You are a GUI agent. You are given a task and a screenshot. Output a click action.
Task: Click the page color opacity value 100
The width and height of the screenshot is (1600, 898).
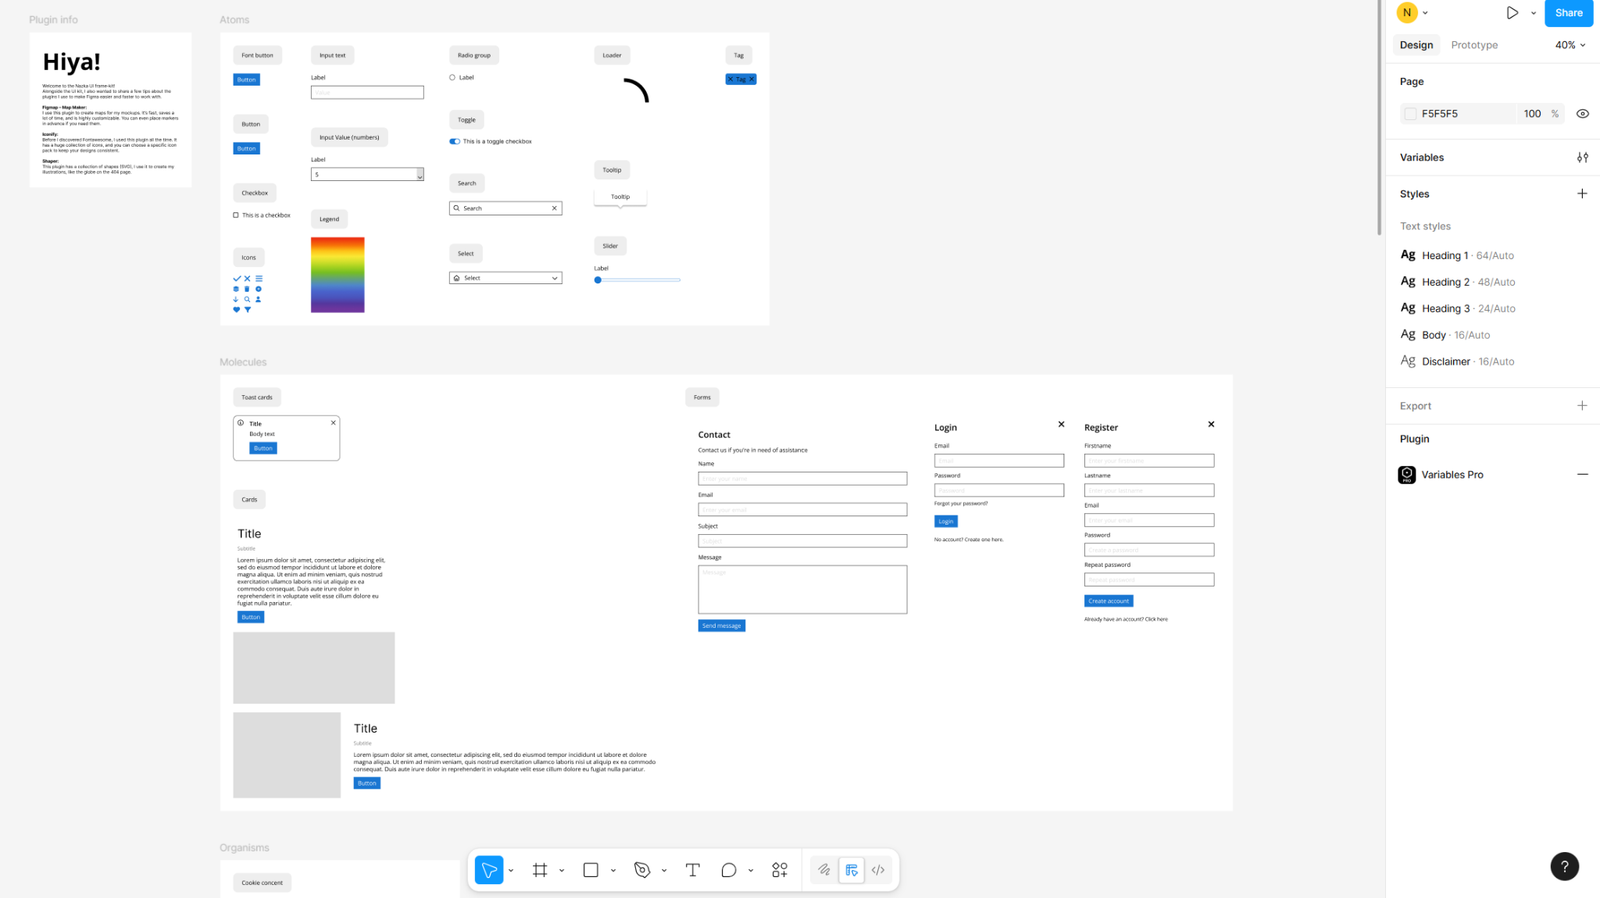pyautogui.click(x=1532, y=114)
